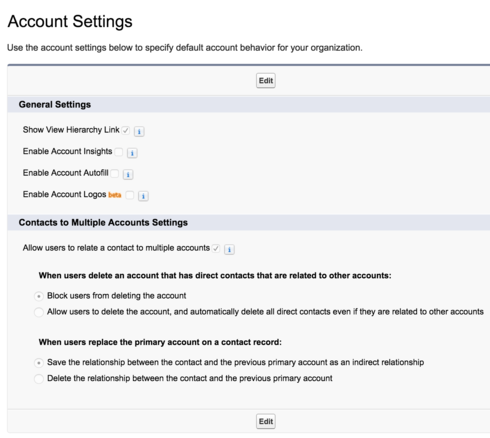The width and height of the screenshot is (490, 438).
Task: Click Contacts to Multiple Accounts Settings header
Action: [x=103, y=223]
